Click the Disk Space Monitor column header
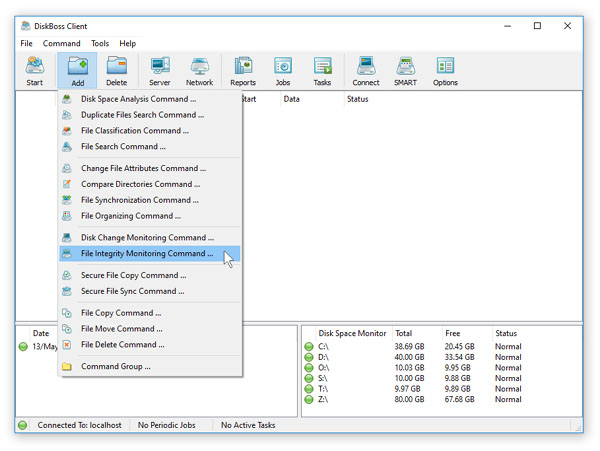This screenshot has height=451, width=600. click(352, 333)
